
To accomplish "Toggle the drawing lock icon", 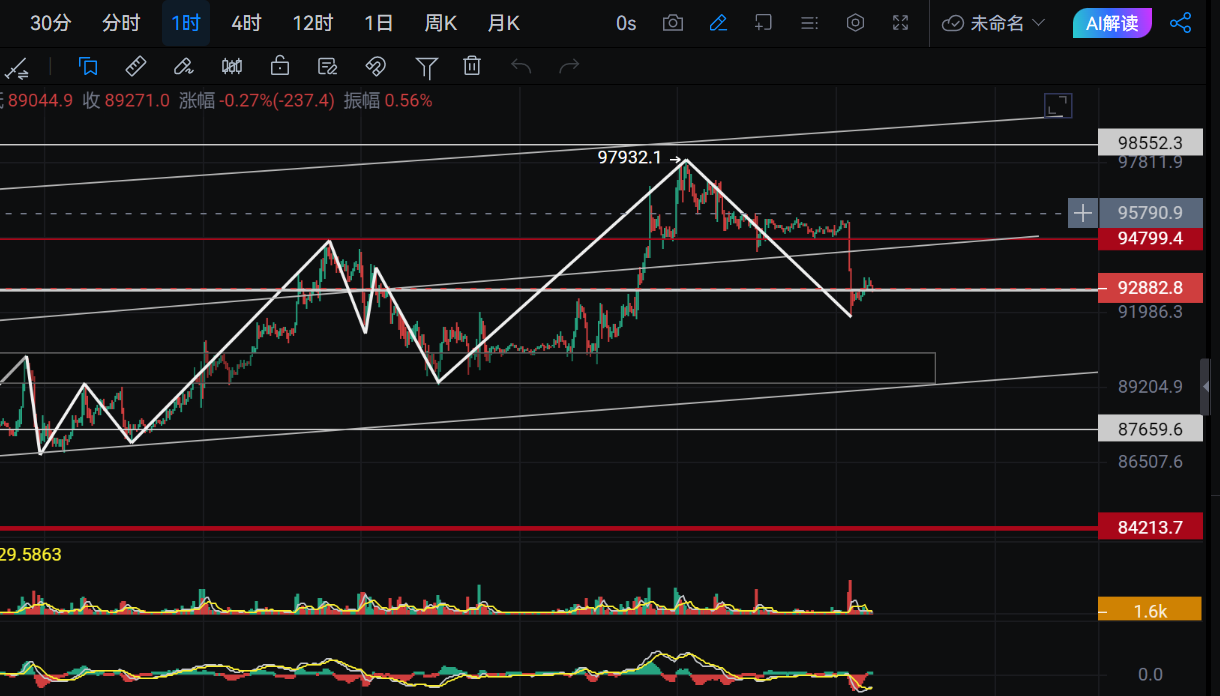I will coord(280,67).
